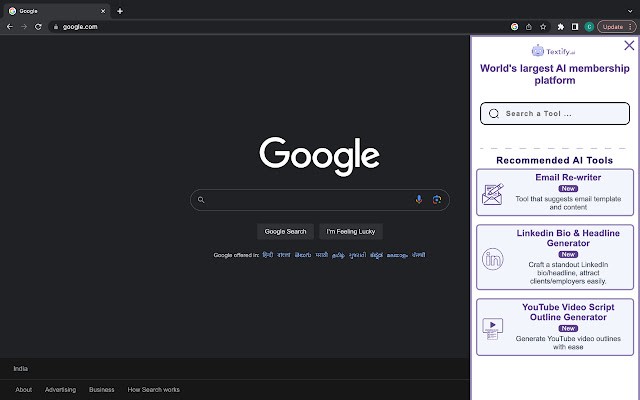Click New badge under Linkedin Generator
This screenshot has height=400, width=640.
point(568,254)
